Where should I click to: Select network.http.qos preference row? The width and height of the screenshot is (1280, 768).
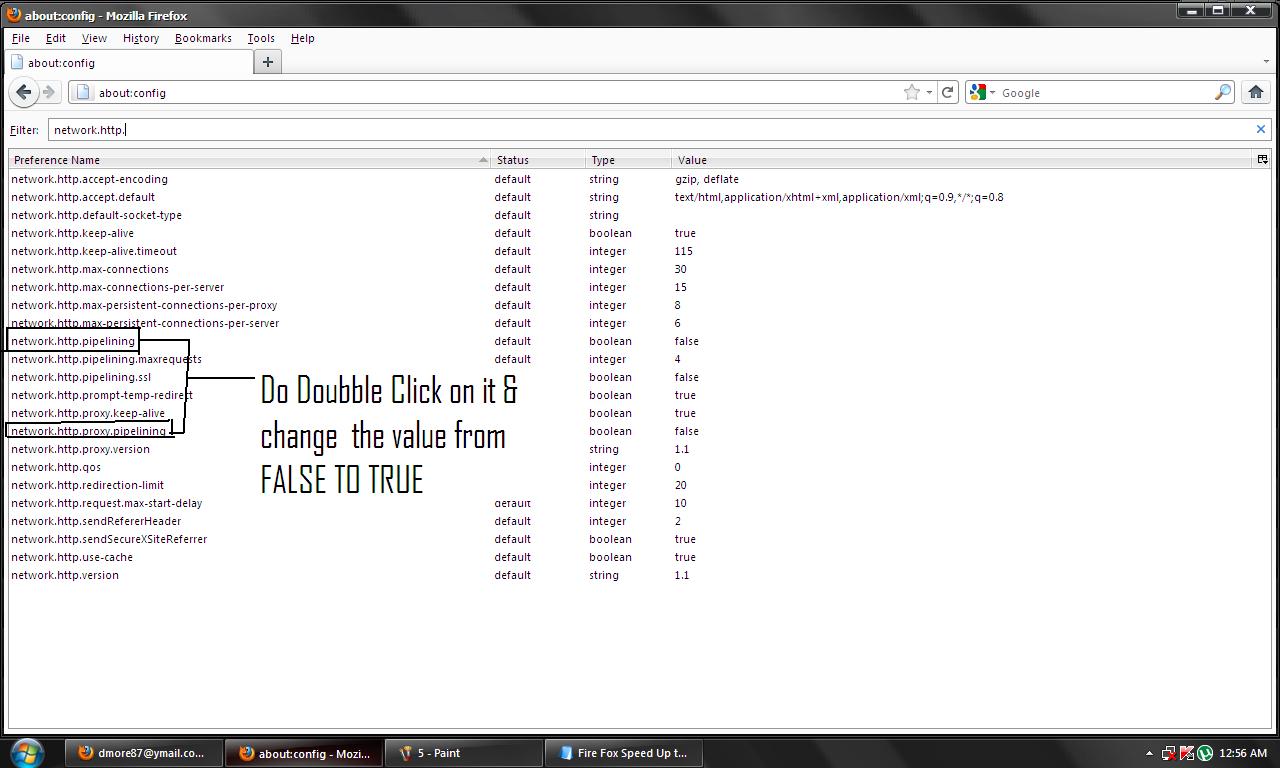(640, 467)
